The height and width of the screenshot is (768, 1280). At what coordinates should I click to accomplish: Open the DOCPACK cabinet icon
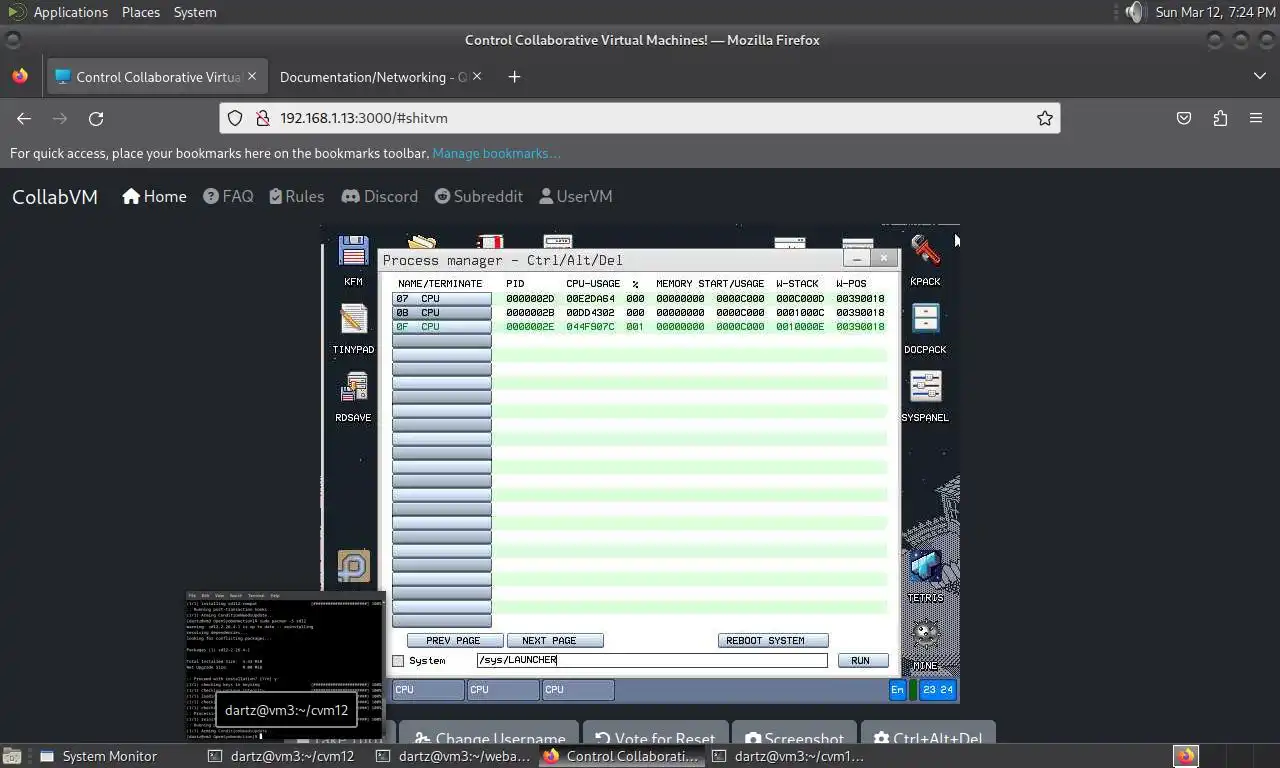[925, 320]
